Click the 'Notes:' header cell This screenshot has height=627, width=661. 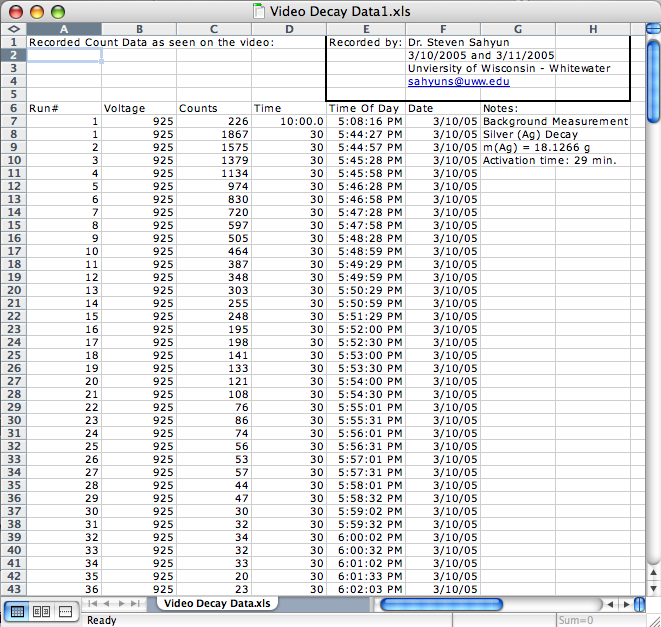pos(518,108)
